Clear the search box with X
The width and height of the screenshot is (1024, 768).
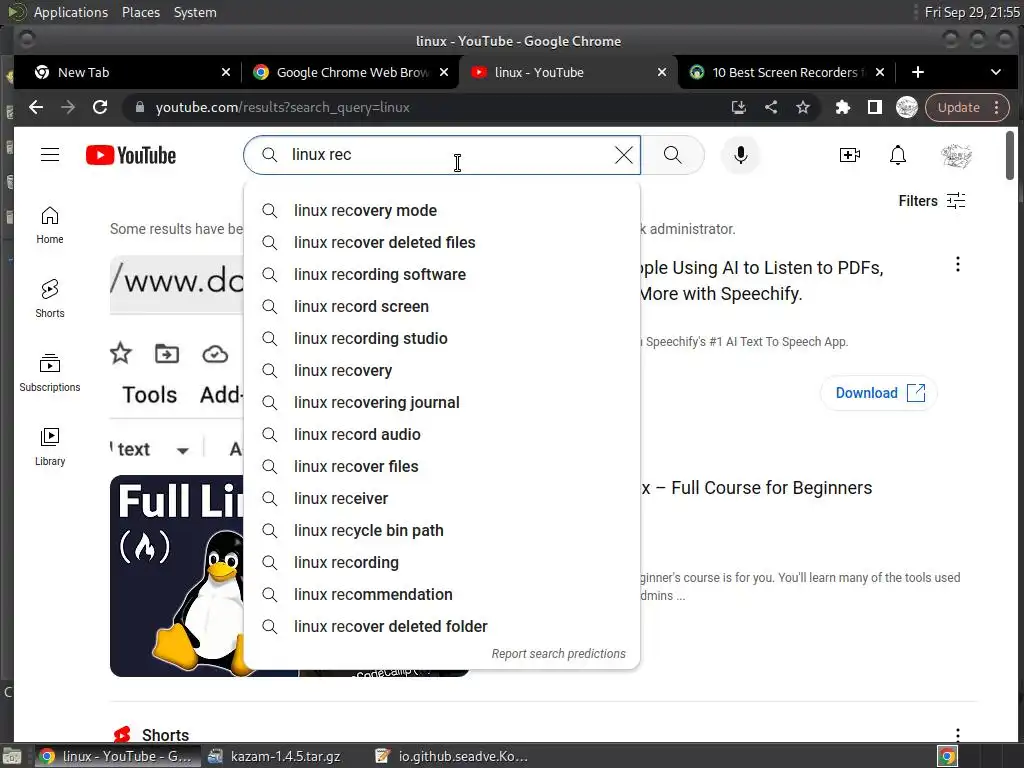(x=624, y=155)
